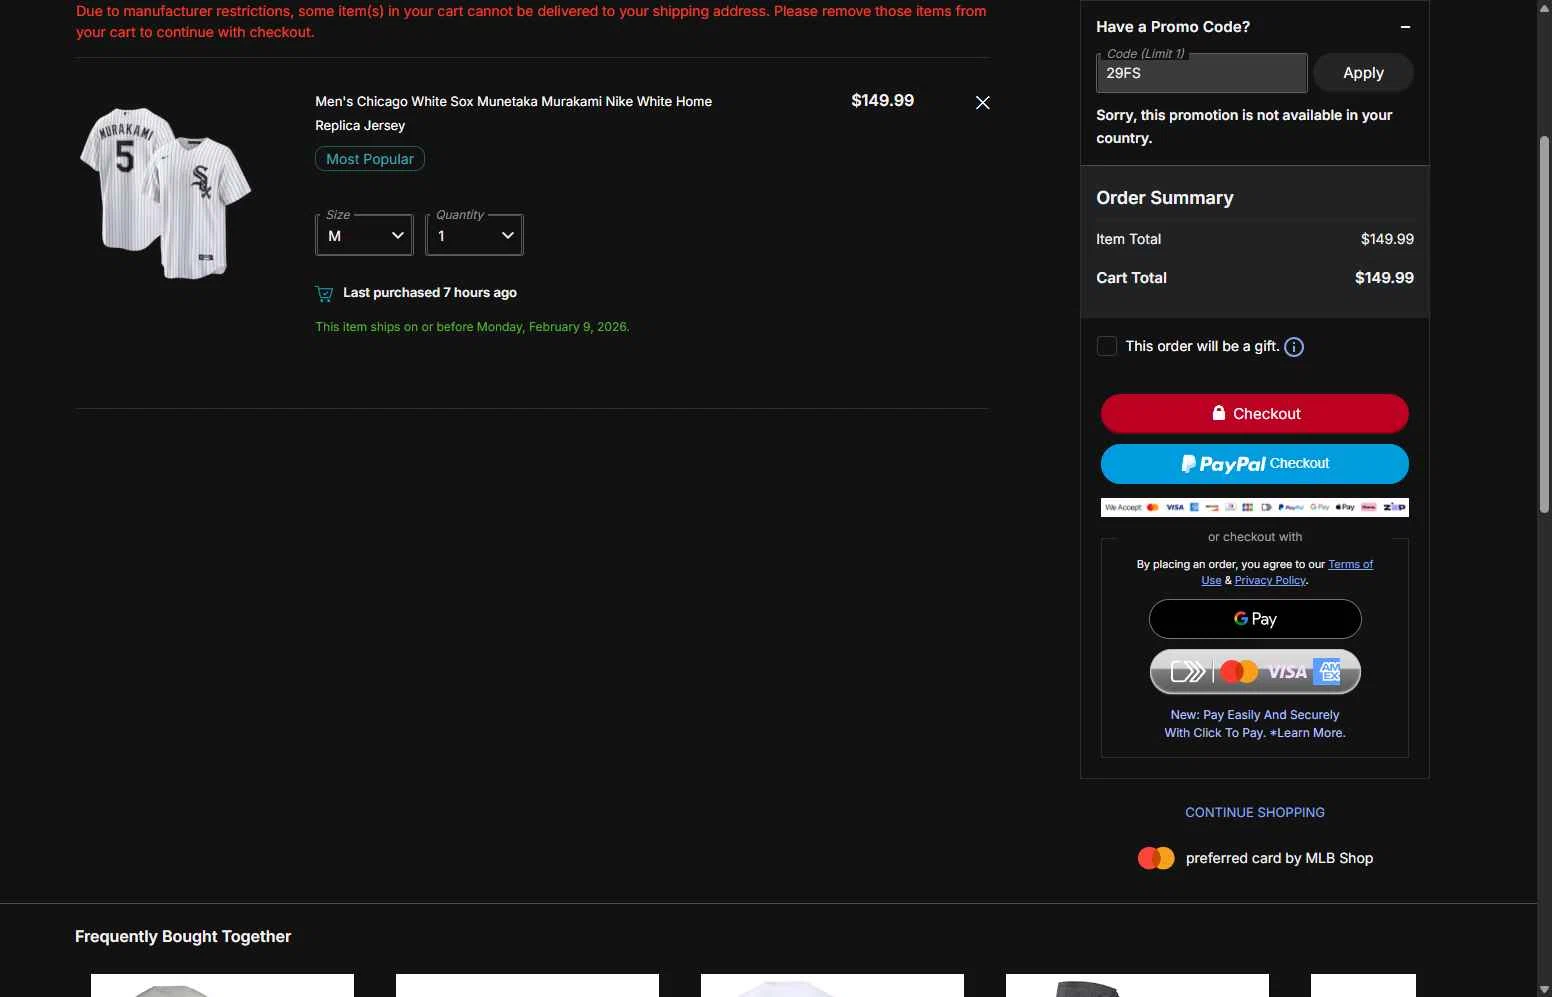Click the gift order info icon

click(1294, 347)
